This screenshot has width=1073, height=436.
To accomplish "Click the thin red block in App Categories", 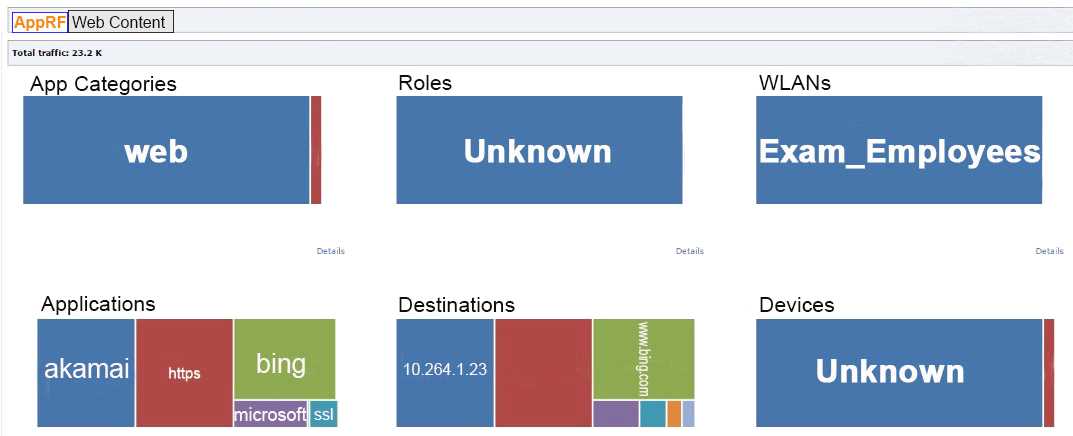I will pos(316,150).
